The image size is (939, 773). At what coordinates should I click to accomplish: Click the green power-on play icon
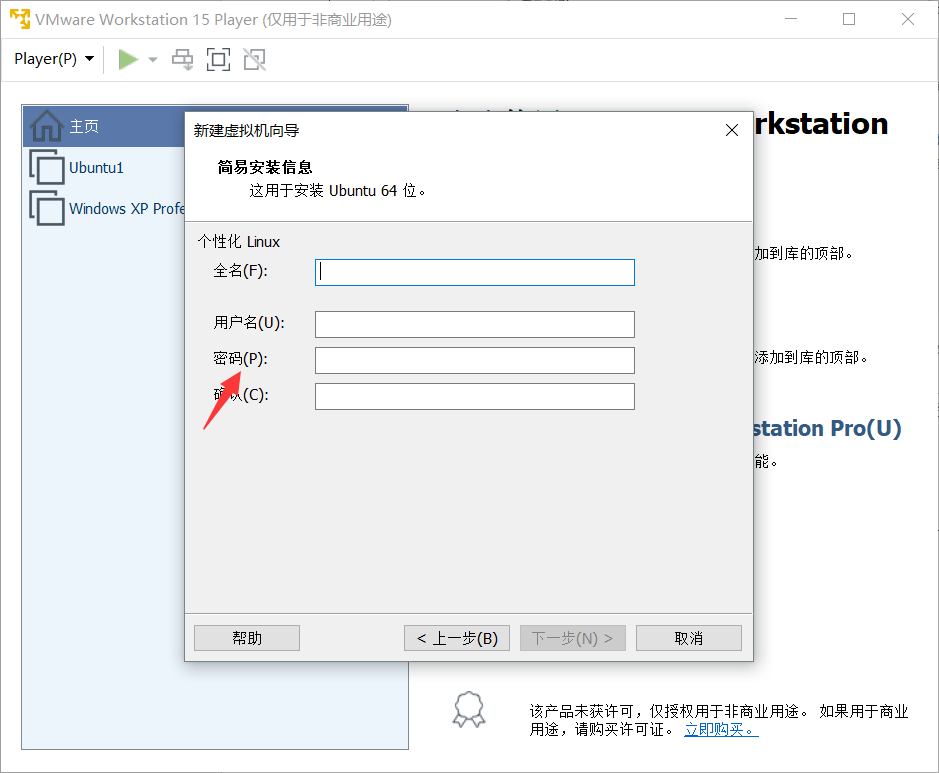128,59
